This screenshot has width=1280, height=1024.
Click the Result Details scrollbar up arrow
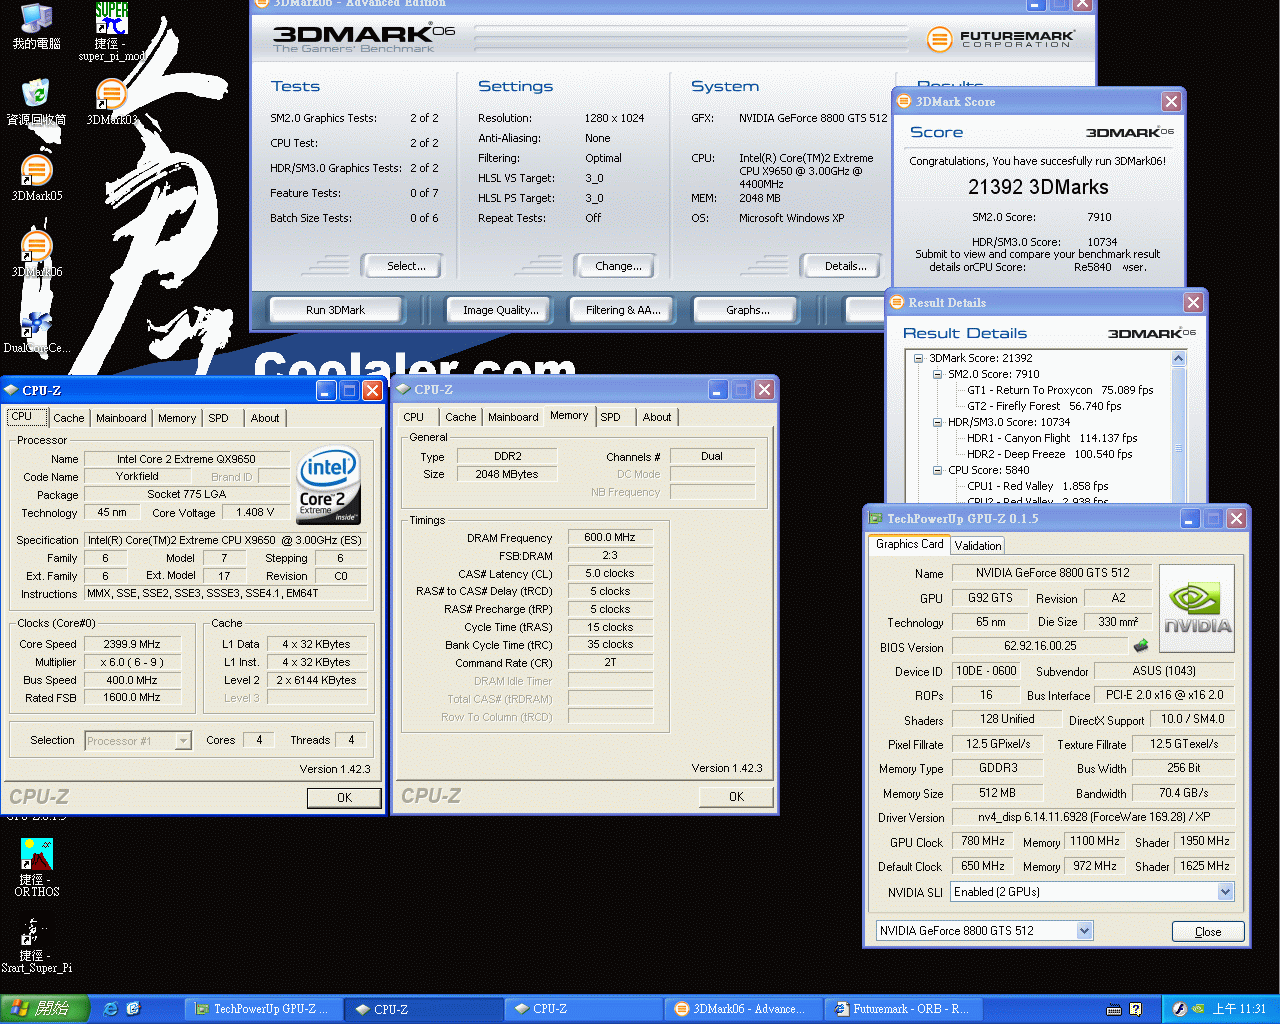pos(1178,359)
